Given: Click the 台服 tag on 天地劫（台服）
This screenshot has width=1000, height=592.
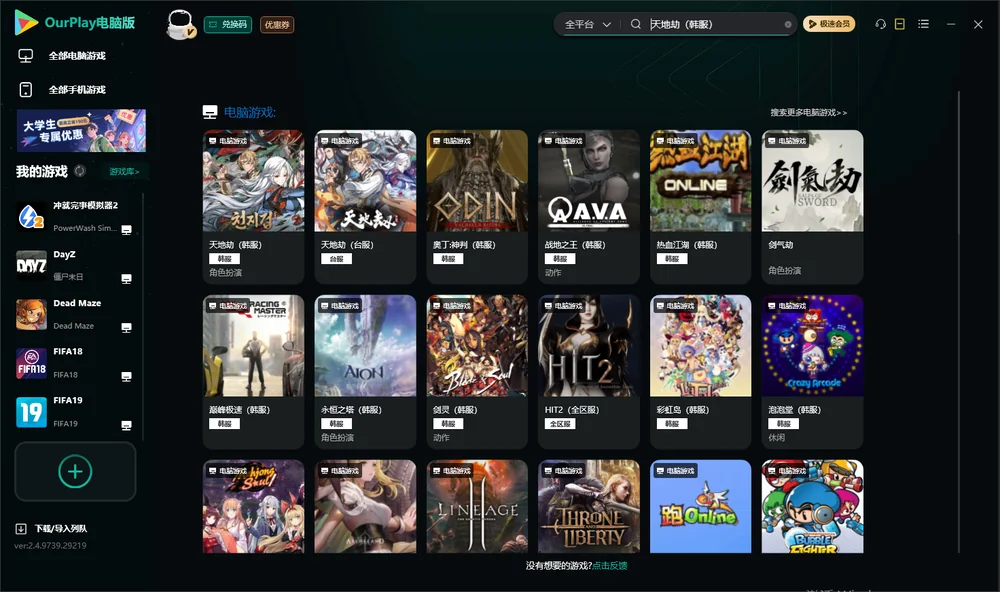Looking at the screenshot, I should [336, 259].
